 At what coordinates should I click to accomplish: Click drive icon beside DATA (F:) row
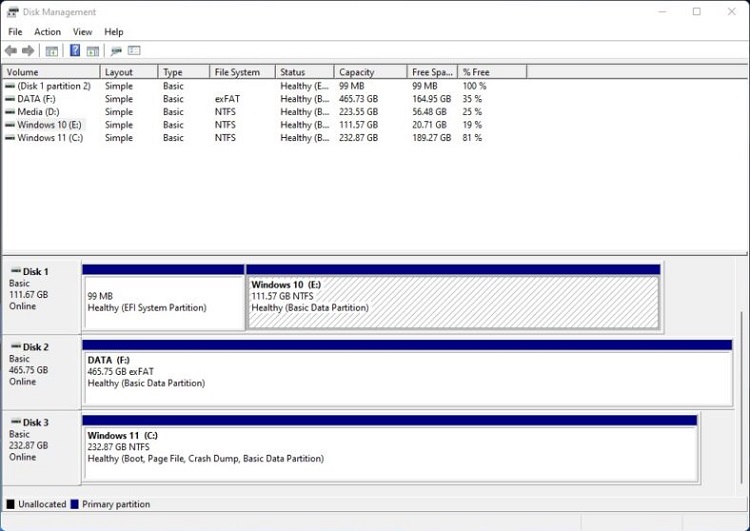(10, 100)
